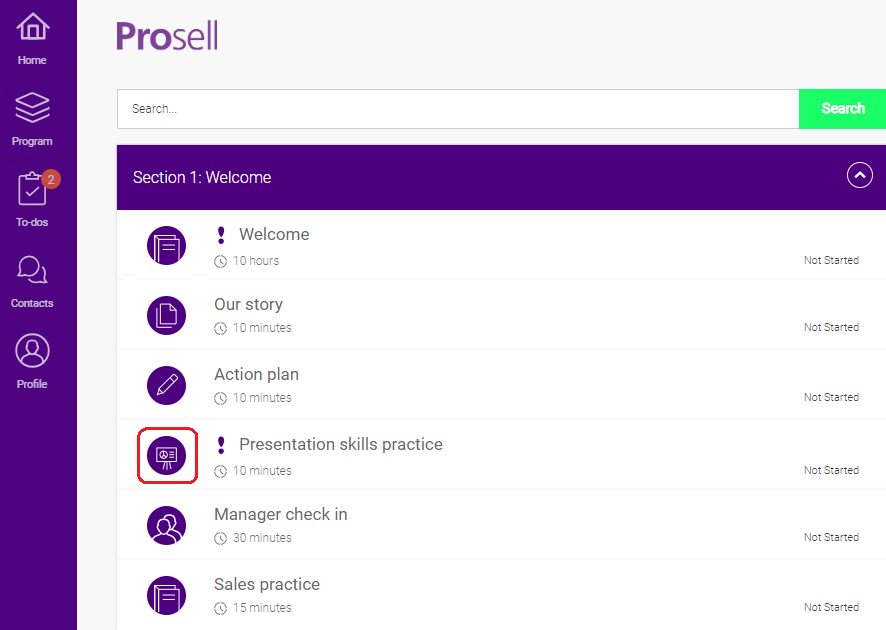
Task: Open the Manager check in lesson
Action: click(280, 514)
